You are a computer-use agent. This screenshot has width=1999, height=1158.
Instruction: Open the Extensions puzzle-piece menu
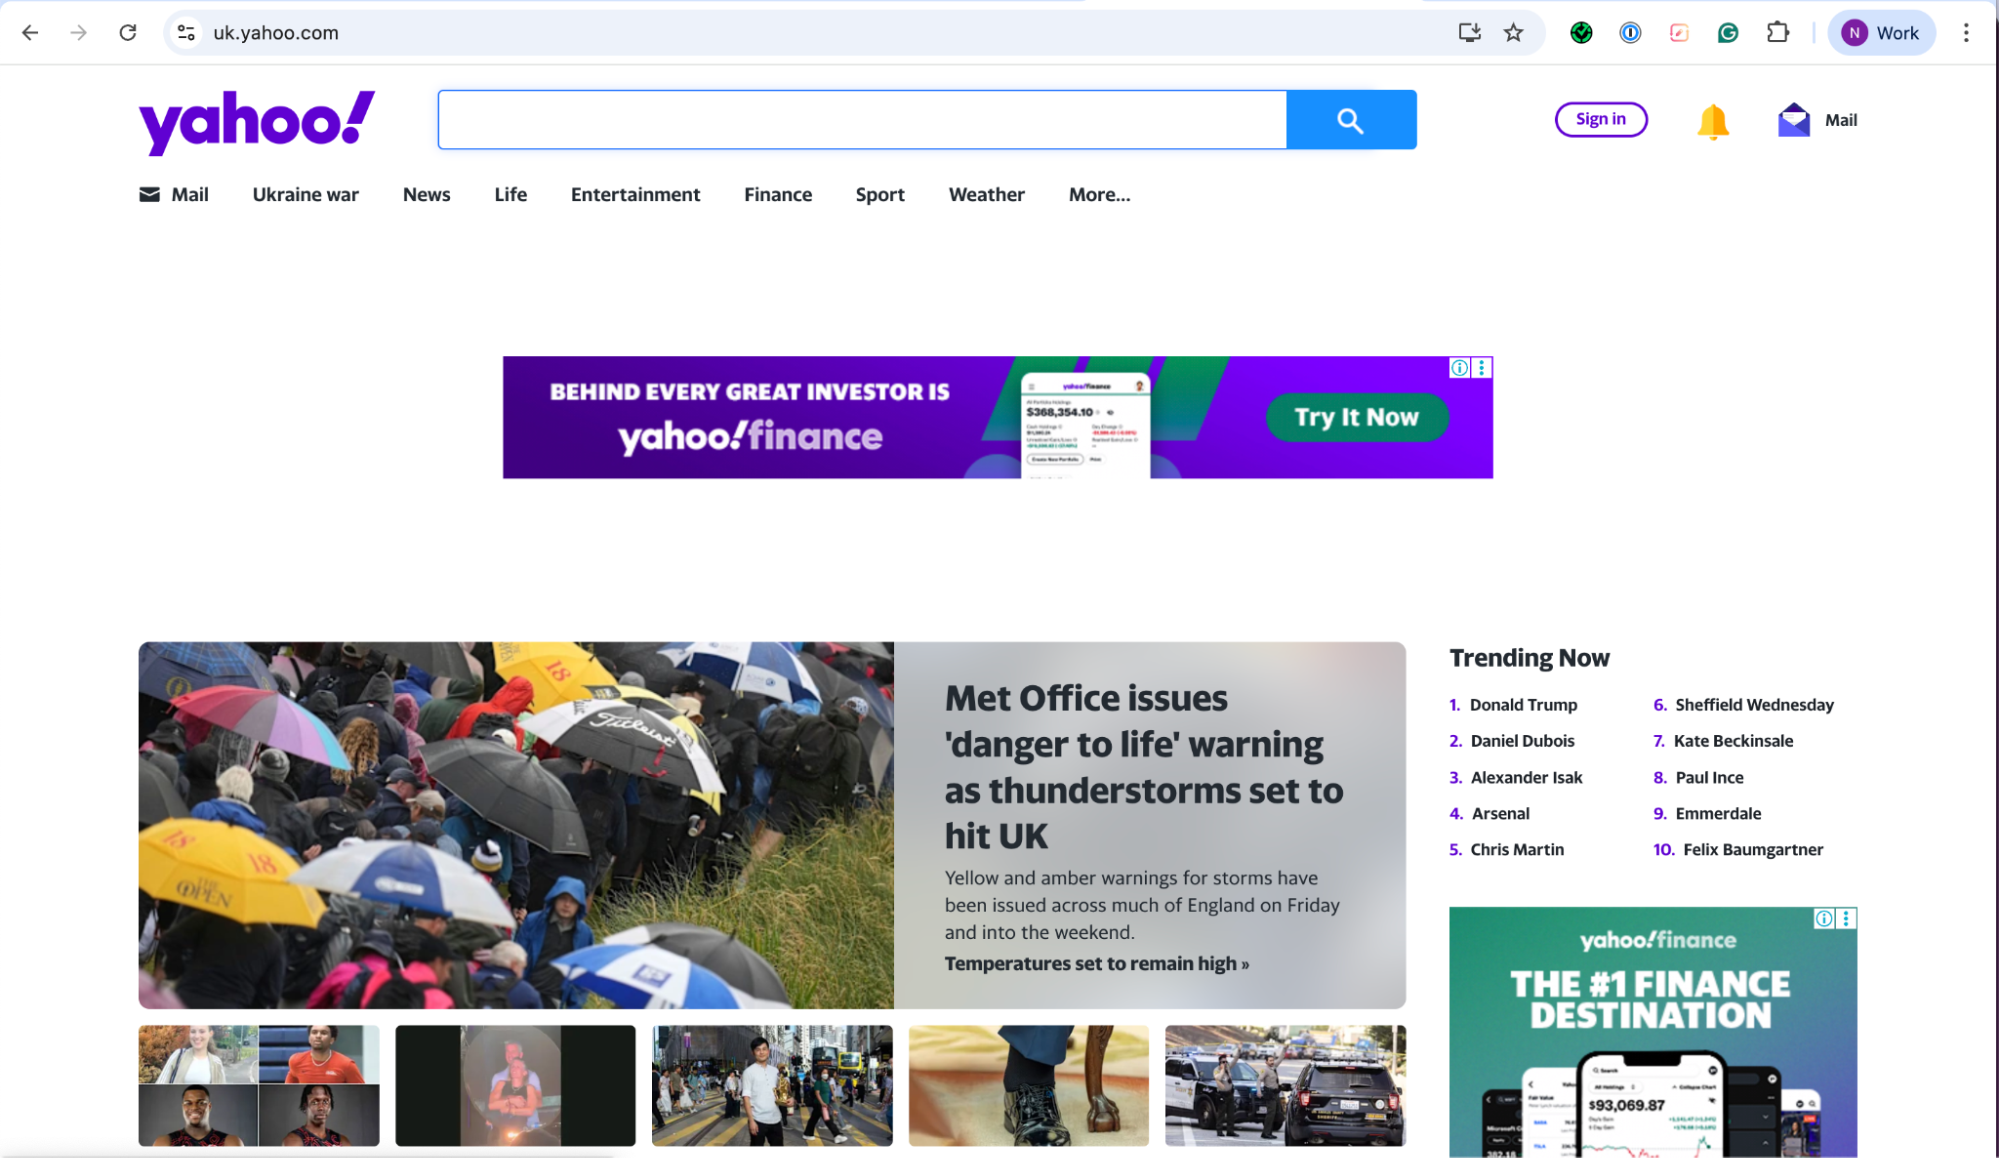(x=1777, y=33)
